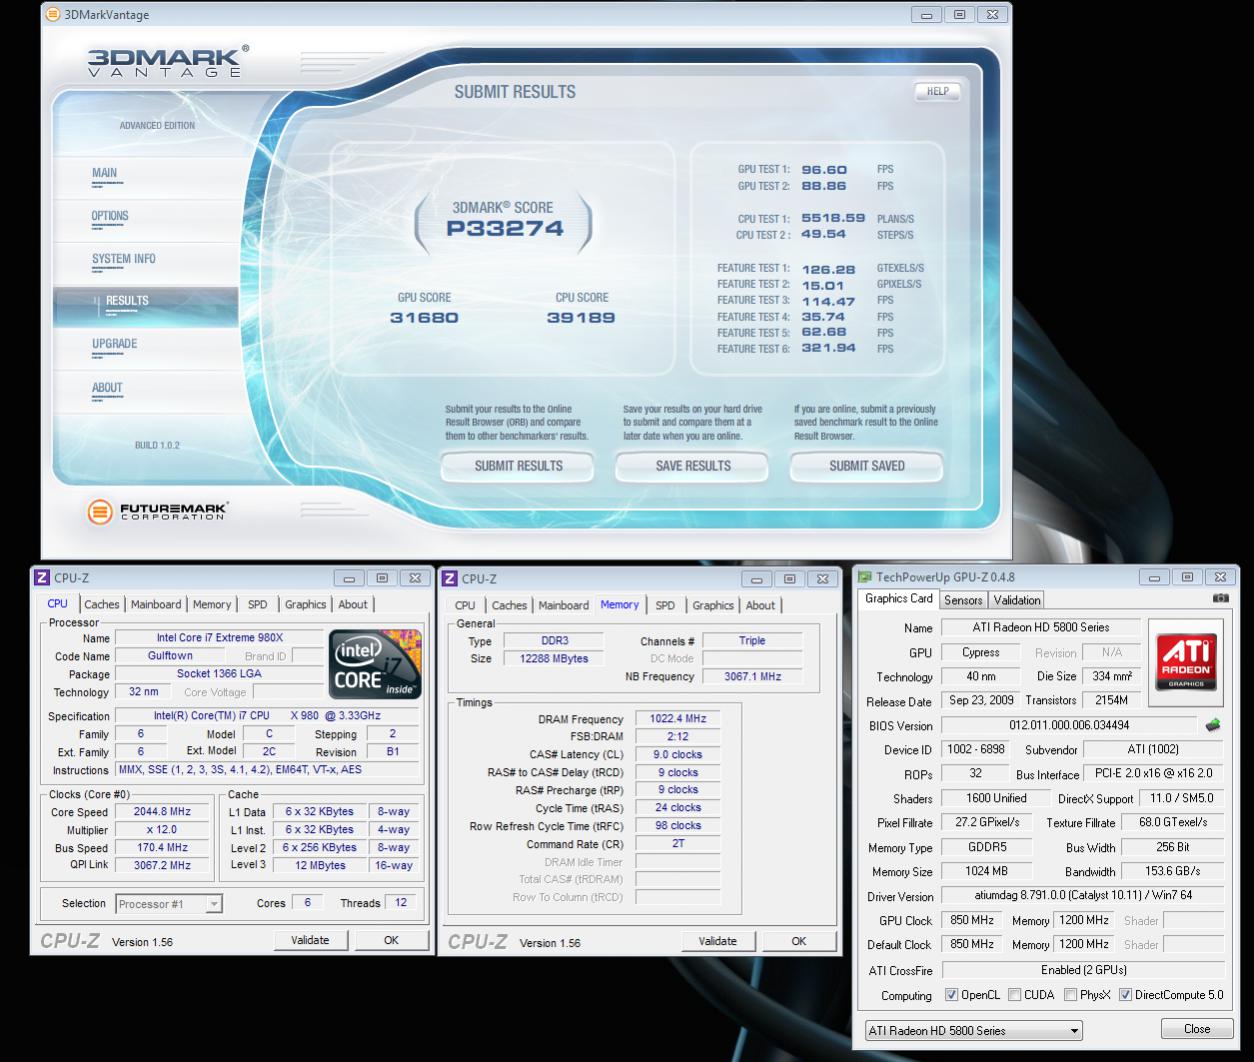Image resolution: width=1254 pixels, height=1062 pixels.
Task: Click the Core Speed value 2044.8 MHz
Action: [162, 812]
